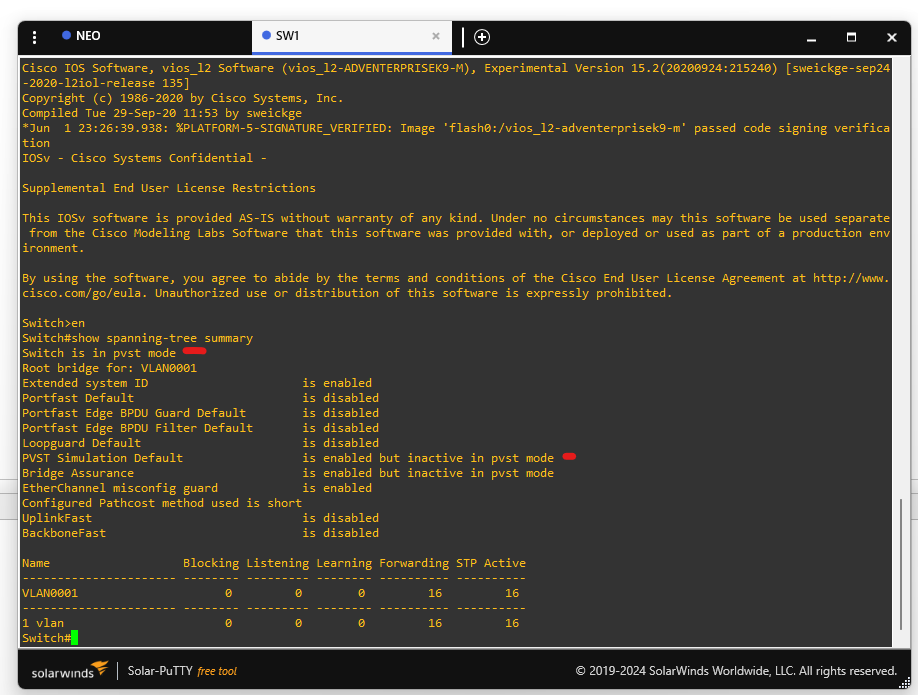Image resolution: width=918 pixels, height=695 pixels.
Task: Click the SolarWinds logo in the footer
Action: (70, 670)
